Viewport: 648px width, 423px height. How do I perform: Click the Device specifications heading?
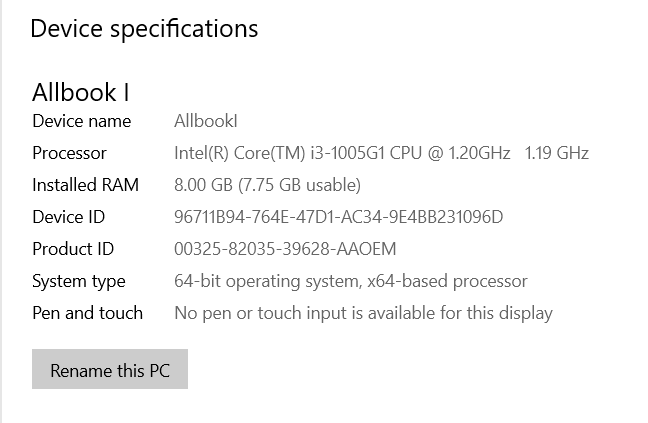click(x=144, y=29)
